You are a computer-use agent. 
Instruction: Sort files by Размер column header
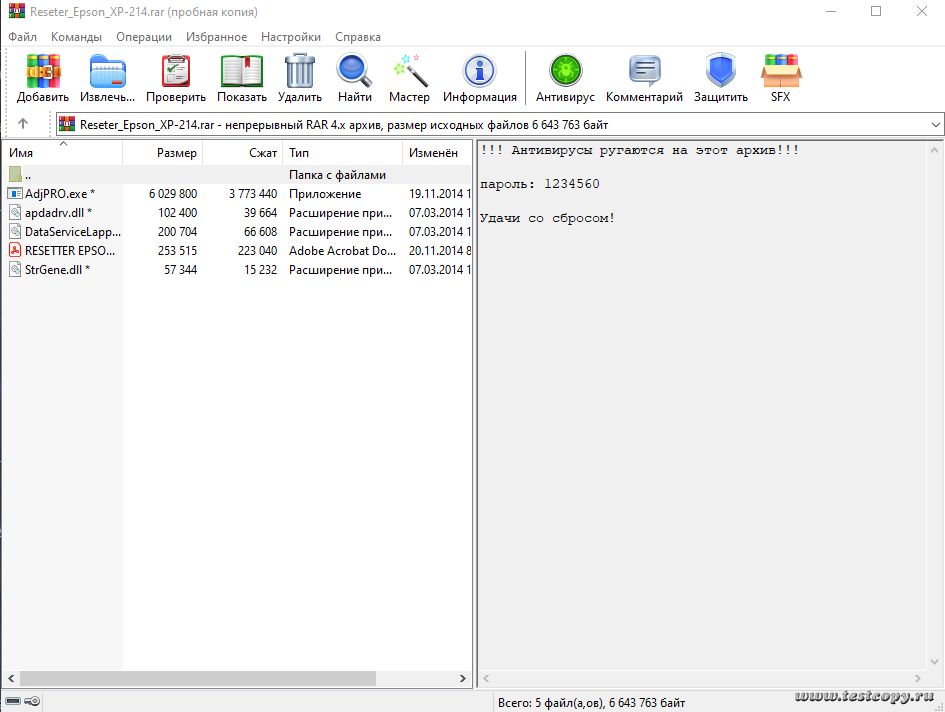pos(176,153)
